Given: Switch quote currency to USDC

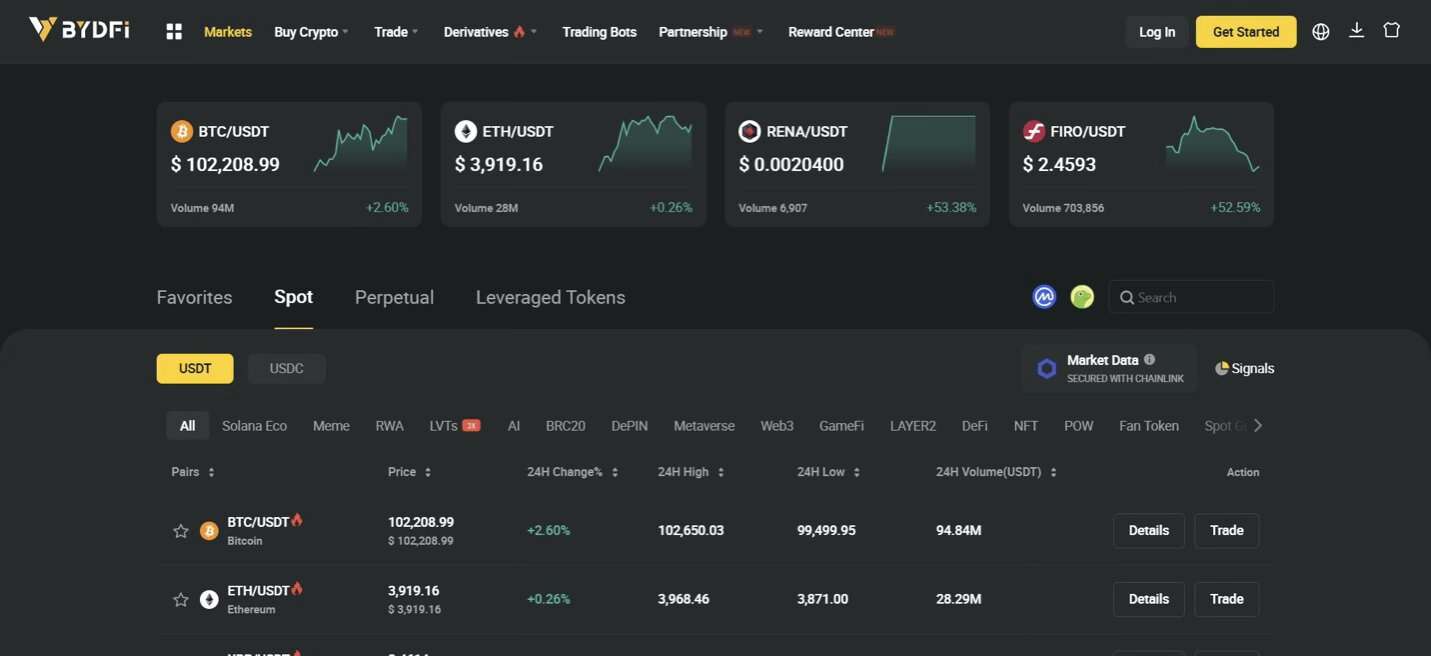Looking at the screenshot, I should pyautogui.click(x=286, y=368).
